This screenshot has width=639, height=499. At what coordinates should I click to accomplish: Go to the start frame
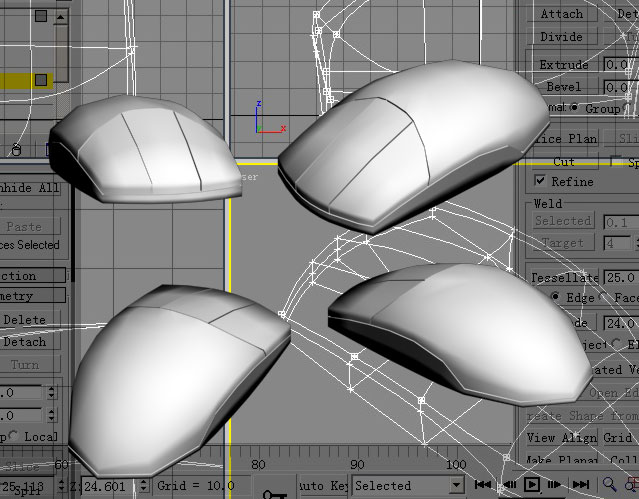(484, 486)
